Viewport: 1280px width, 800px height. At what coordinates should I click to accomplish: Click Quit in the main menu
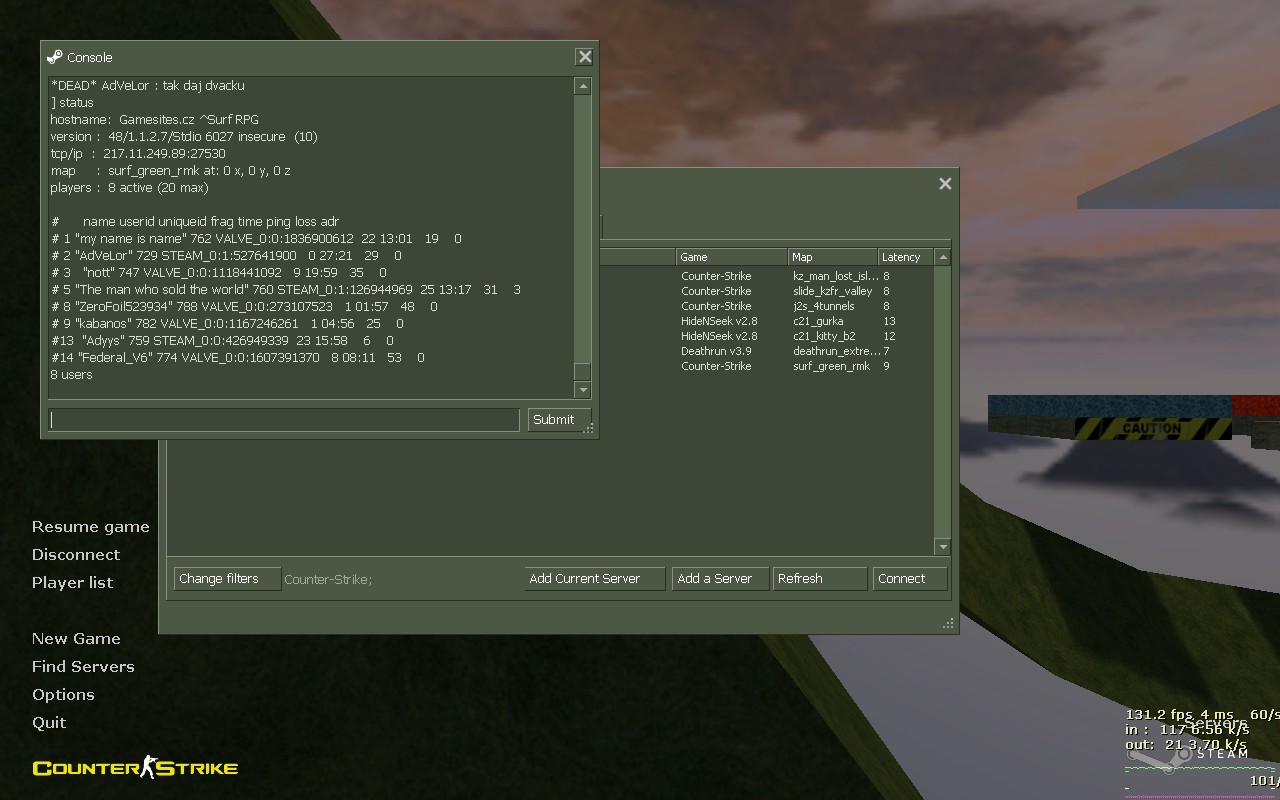(x=49, y=723)
